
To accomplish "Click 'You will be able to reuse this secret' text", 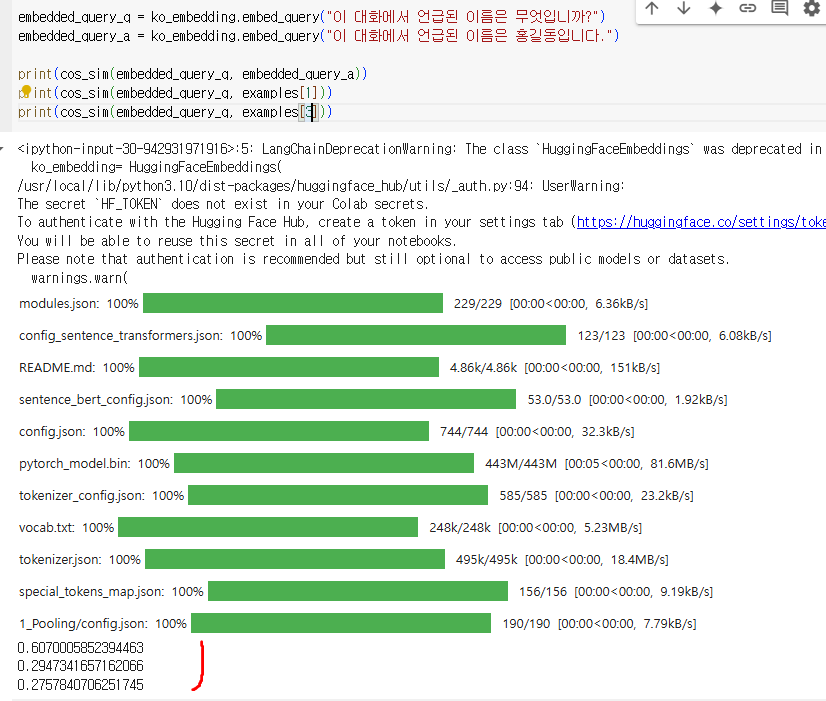I will 237,241.
